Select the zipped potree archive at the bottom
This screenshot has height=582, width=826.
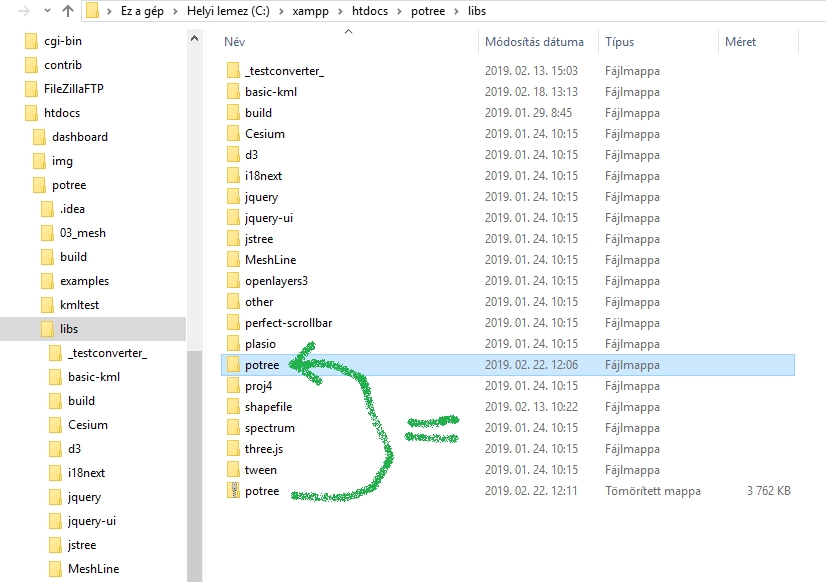(265, 490)
